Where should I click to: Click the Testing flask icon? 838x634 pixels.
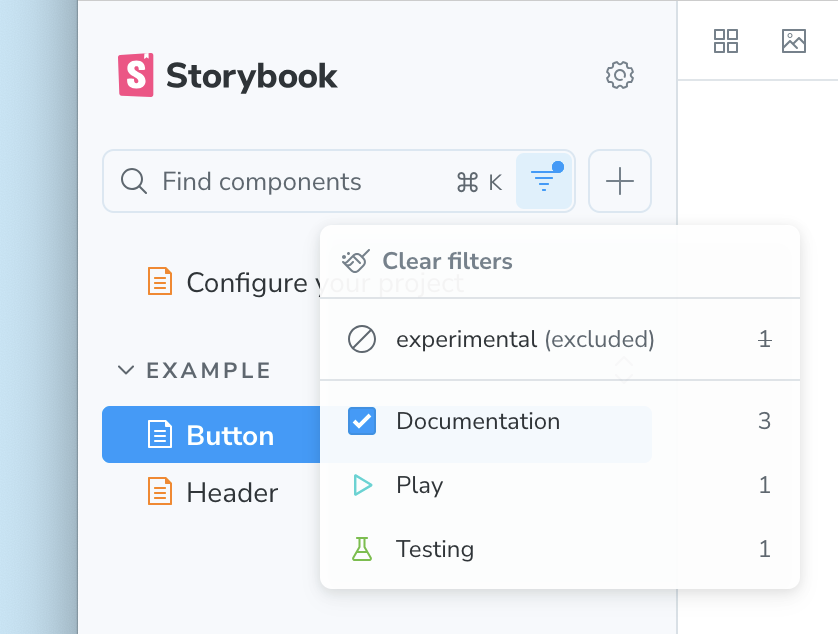tap(361, 549)
